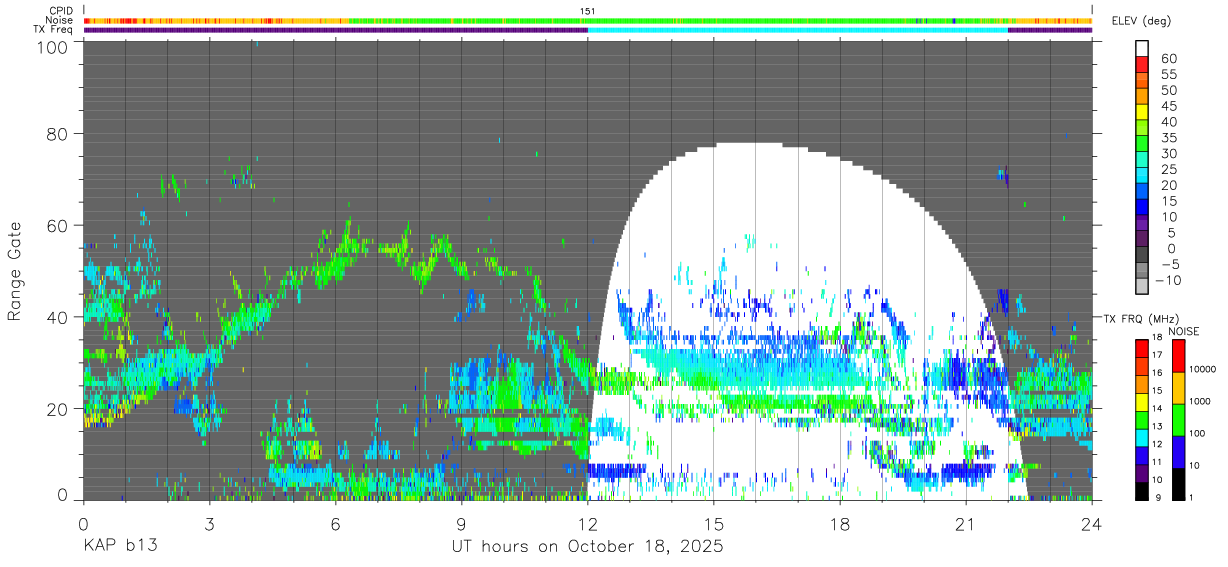Click the CPID value '151'
1228x567 pixels.
[588, 11]
